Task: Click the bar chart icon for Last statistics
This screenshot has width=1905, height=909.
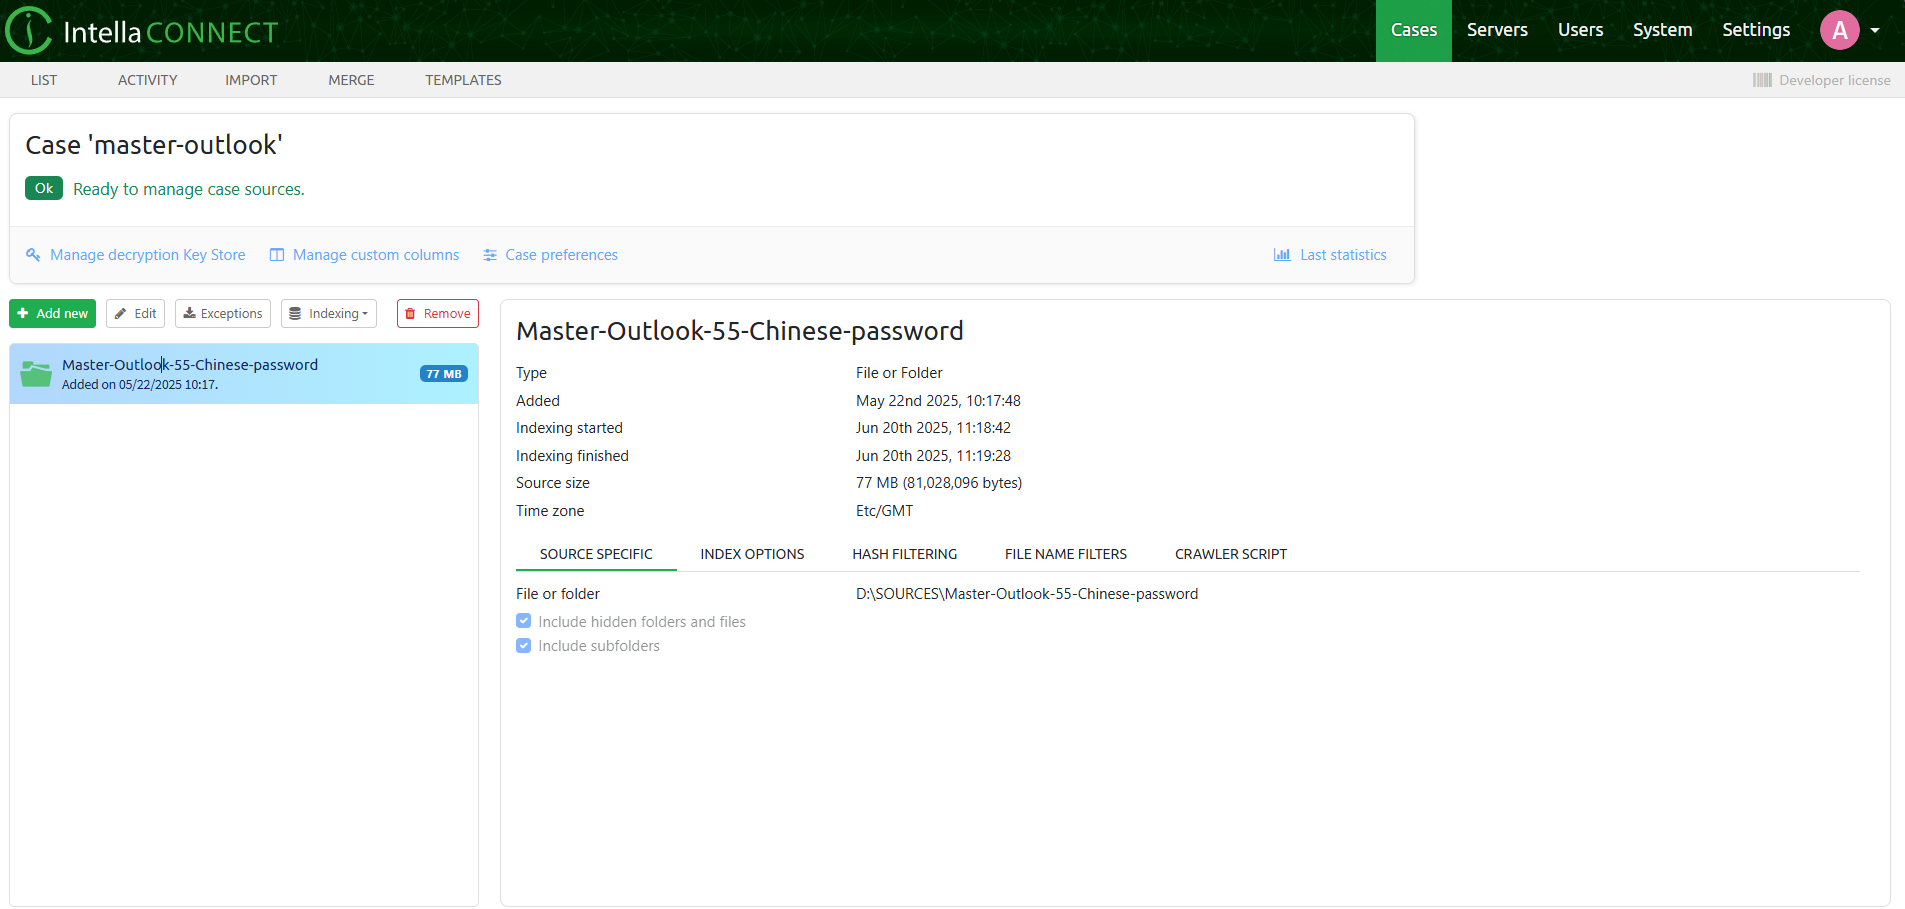Action: tap(1281, 255)
